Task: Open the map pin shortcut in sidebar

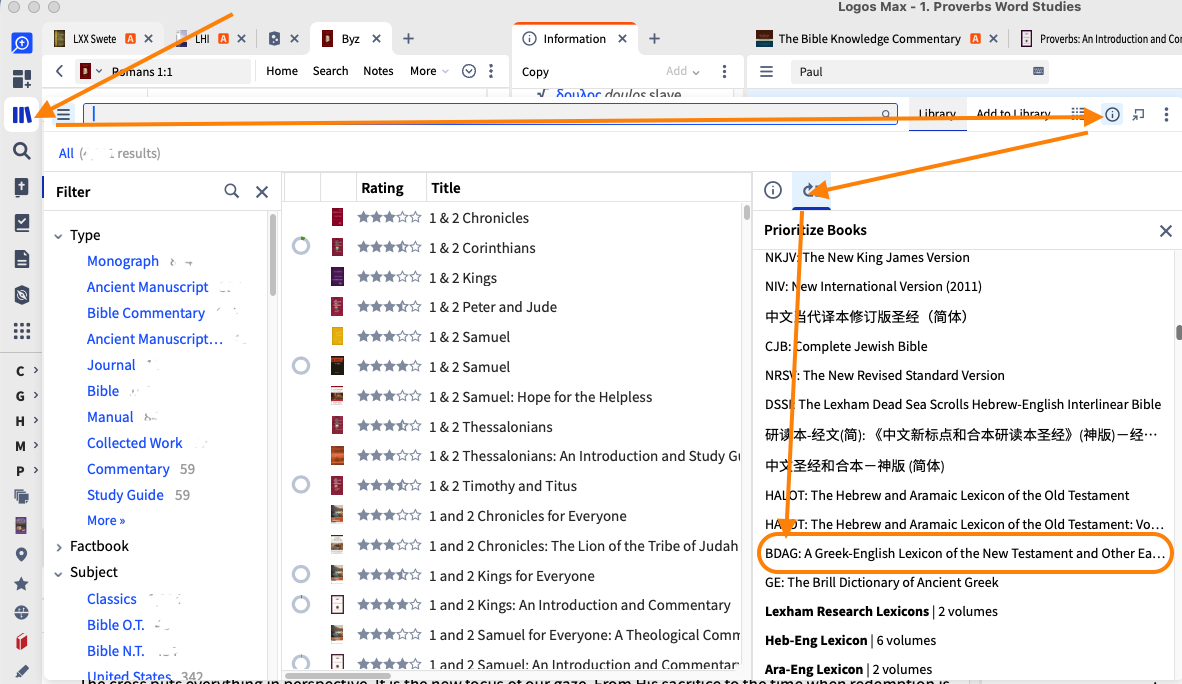Action: (x=21, y=554)
